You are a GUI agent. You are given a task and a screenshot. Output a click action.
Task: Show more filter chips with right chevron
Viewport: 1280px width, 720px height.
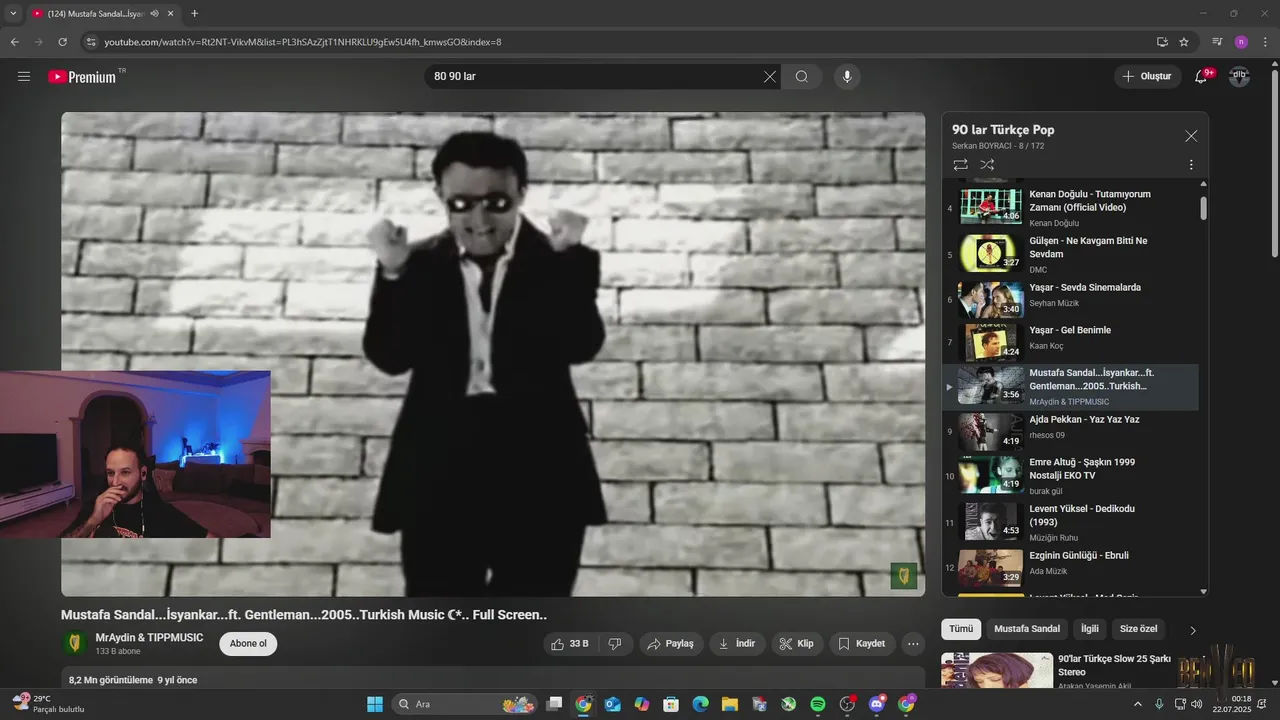coord(1192,630)
